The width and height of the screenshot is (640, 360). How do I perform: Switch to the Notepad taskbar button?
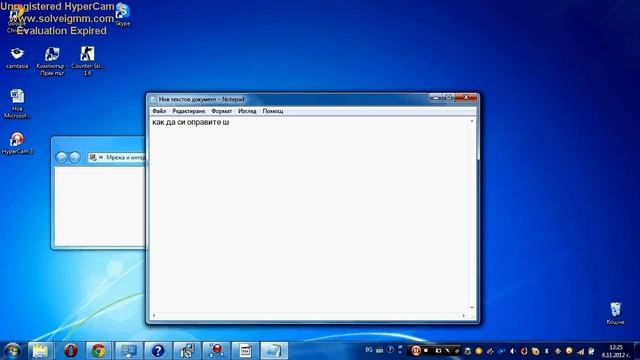click(274, 351)
